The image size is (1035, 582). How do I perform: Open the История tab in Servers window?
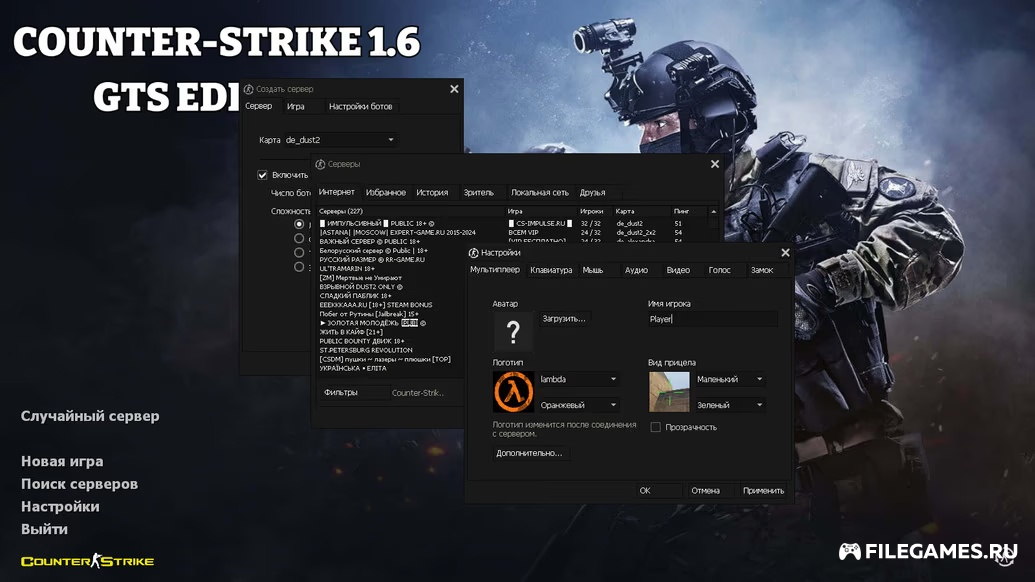click(x=432, y=193)
